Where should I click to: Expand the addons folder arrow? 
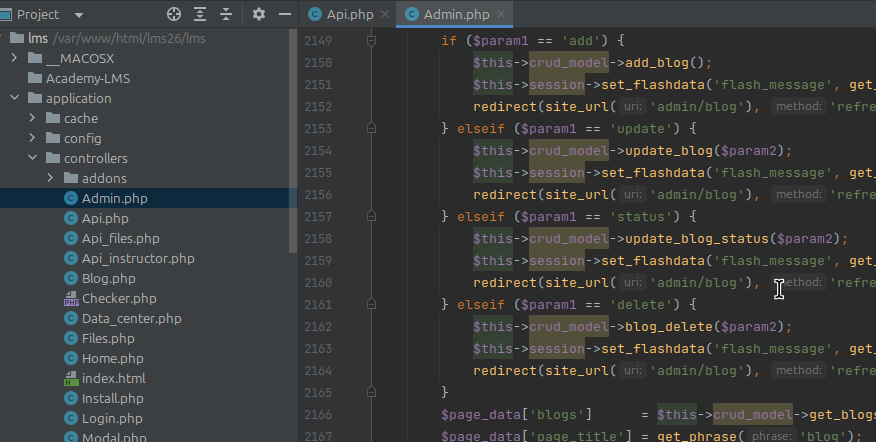click(50, 178)
